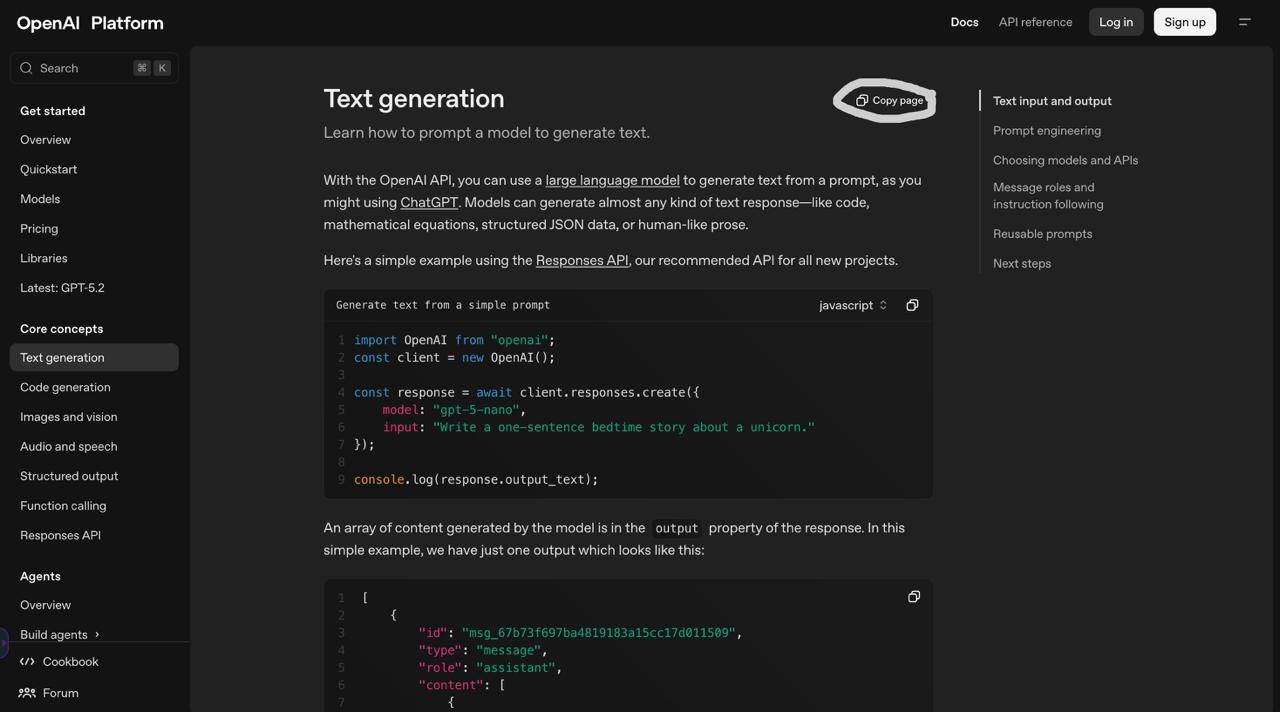
Task: Open Latest: GPT-5.2 page
Action: tap(62, 288)
